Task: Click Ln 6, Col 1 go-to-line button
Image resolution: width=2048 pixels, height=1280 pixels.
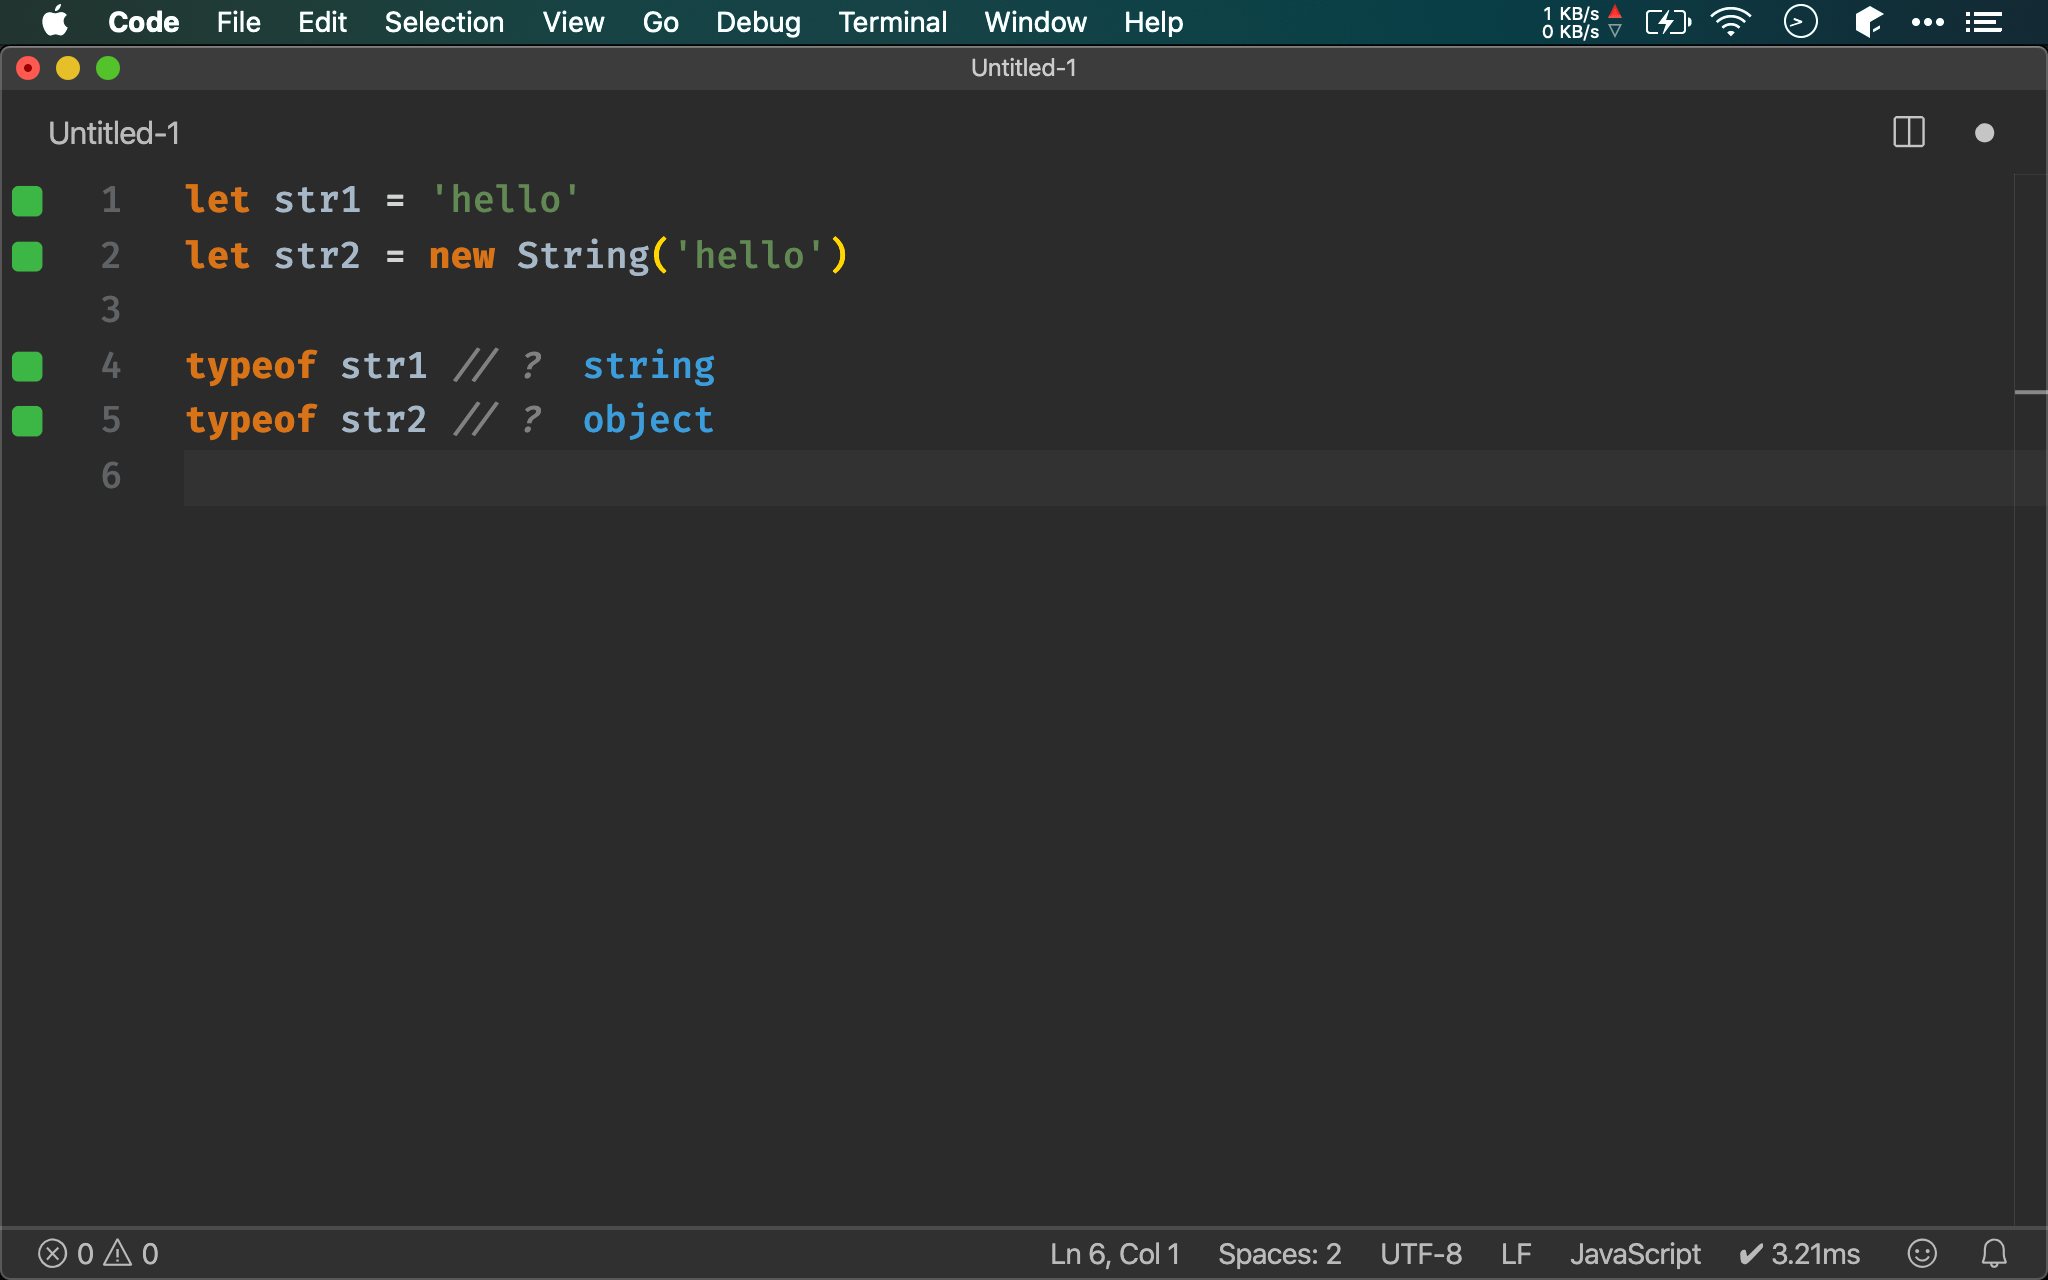Action: [1114, 1253]
